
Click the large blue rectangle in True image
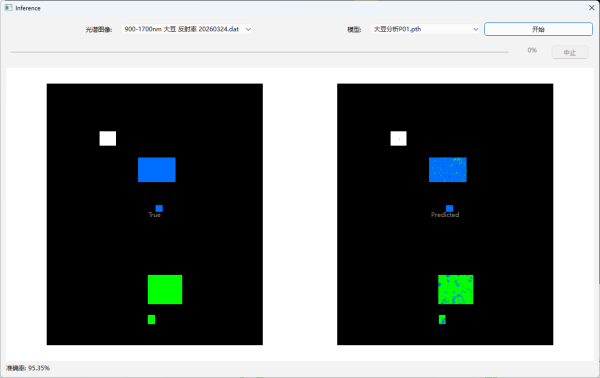(x=157, y=169)
